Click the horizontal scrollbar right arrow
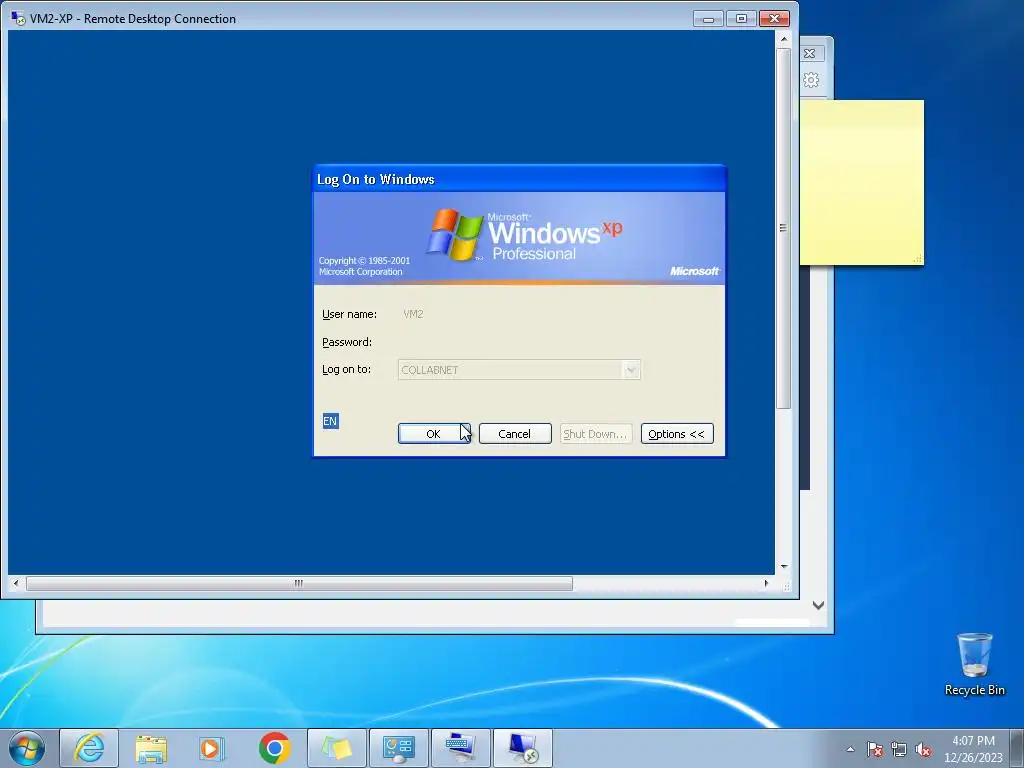 [766, 583]
